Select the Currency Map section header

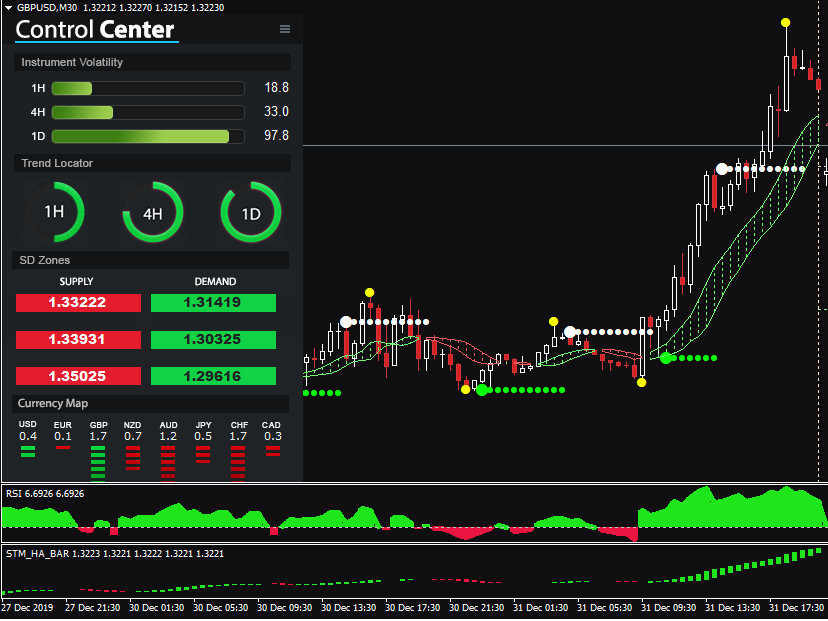click(x=53, y=404)
